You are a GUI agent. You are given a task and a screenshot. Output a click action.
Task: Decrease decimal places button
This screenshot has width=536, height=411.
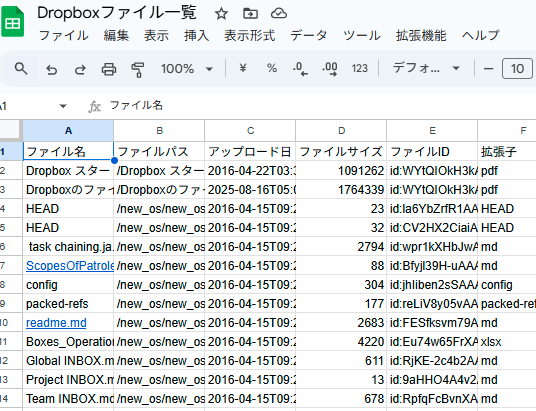[300, 69]
